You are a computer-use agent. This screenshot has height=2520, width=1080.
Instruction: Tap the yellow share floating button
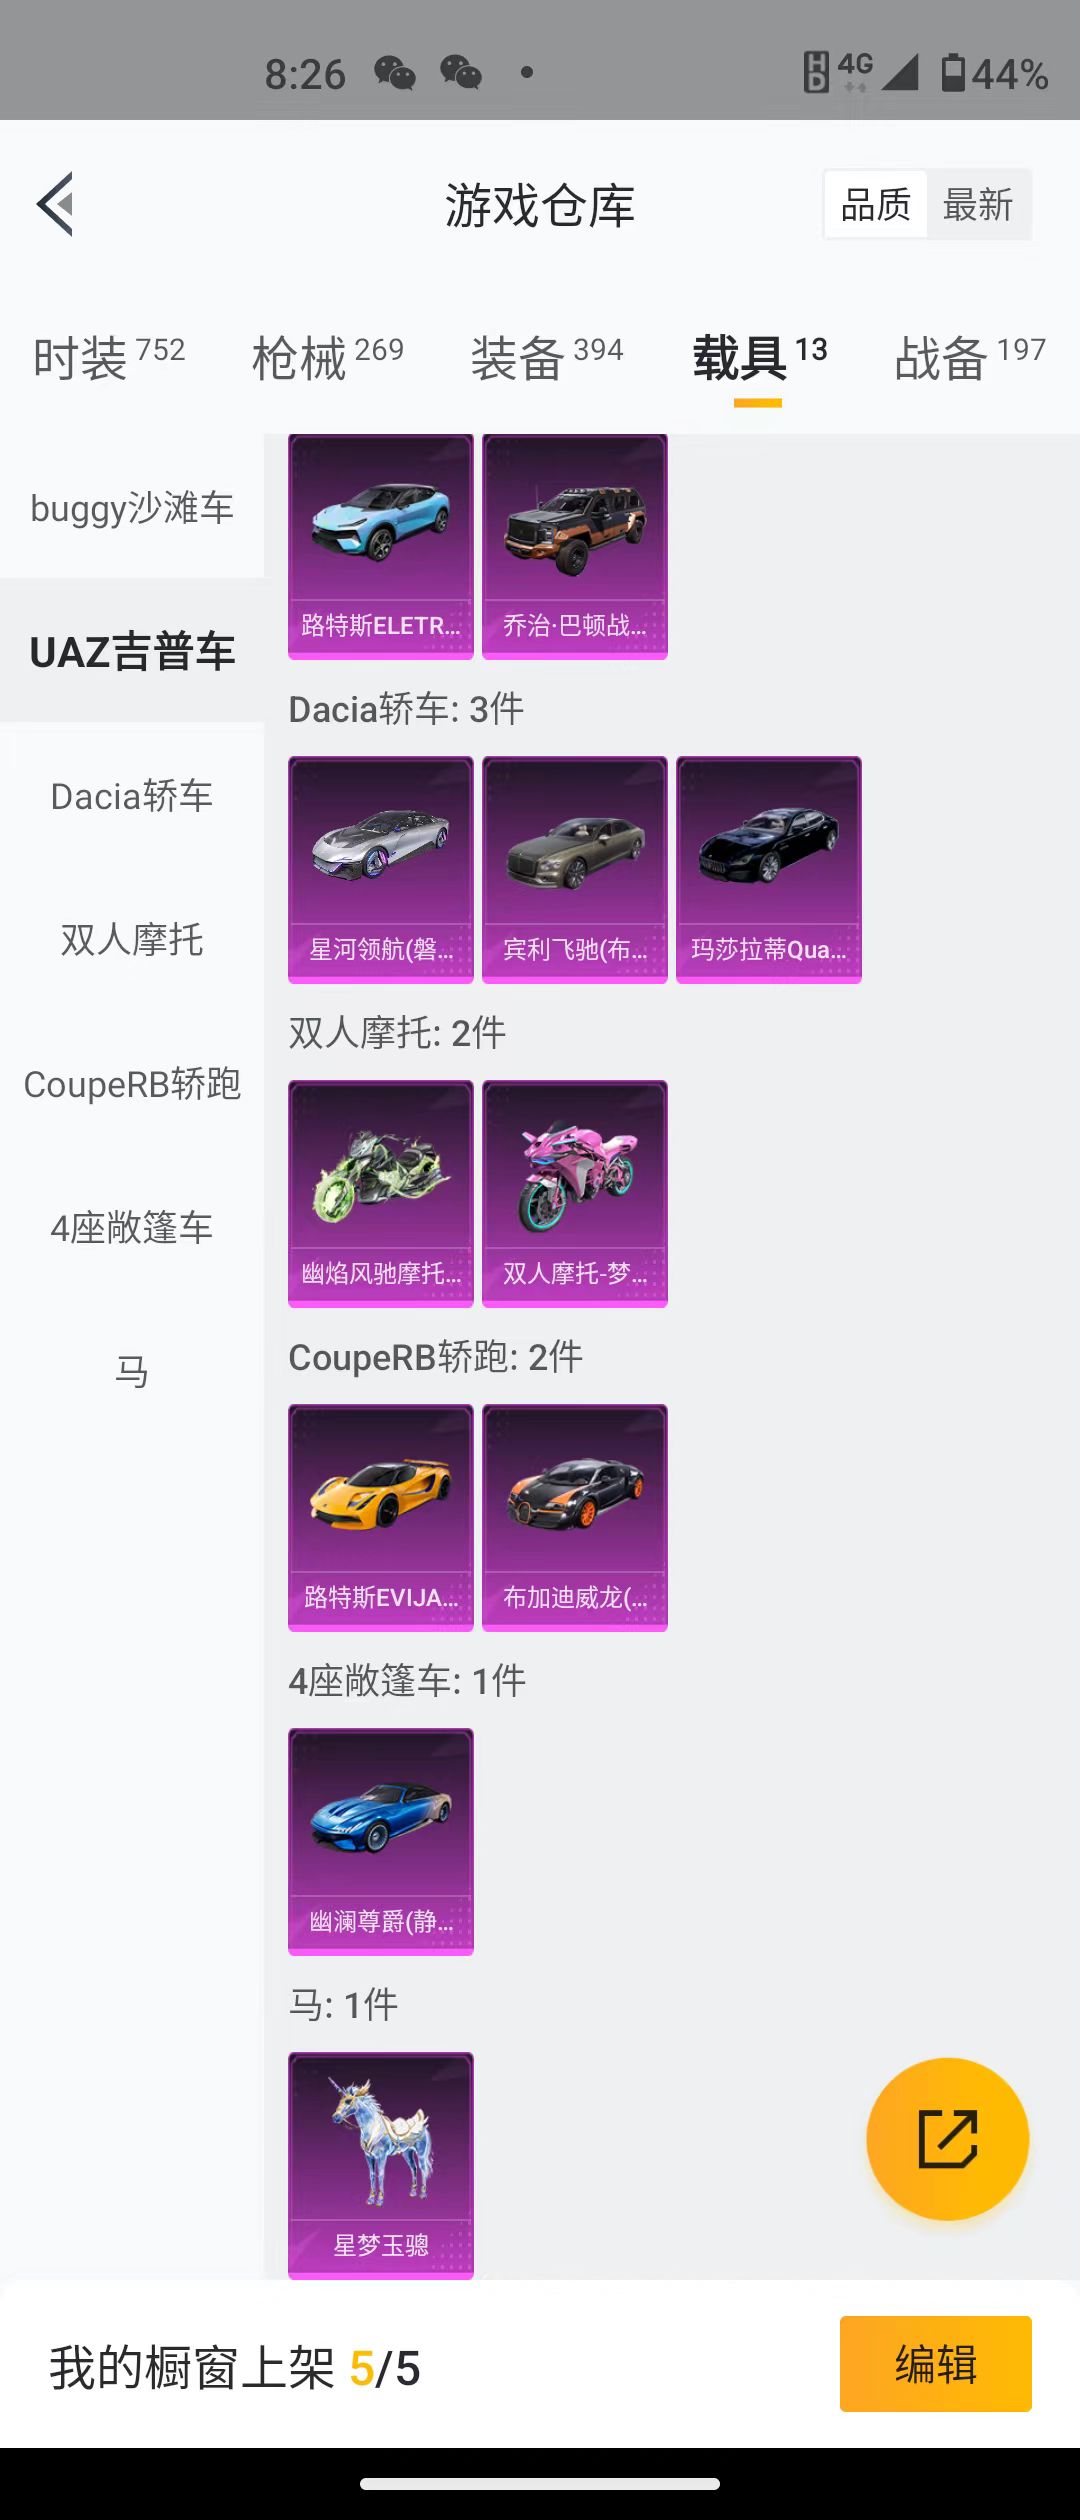coord(947,2139)
